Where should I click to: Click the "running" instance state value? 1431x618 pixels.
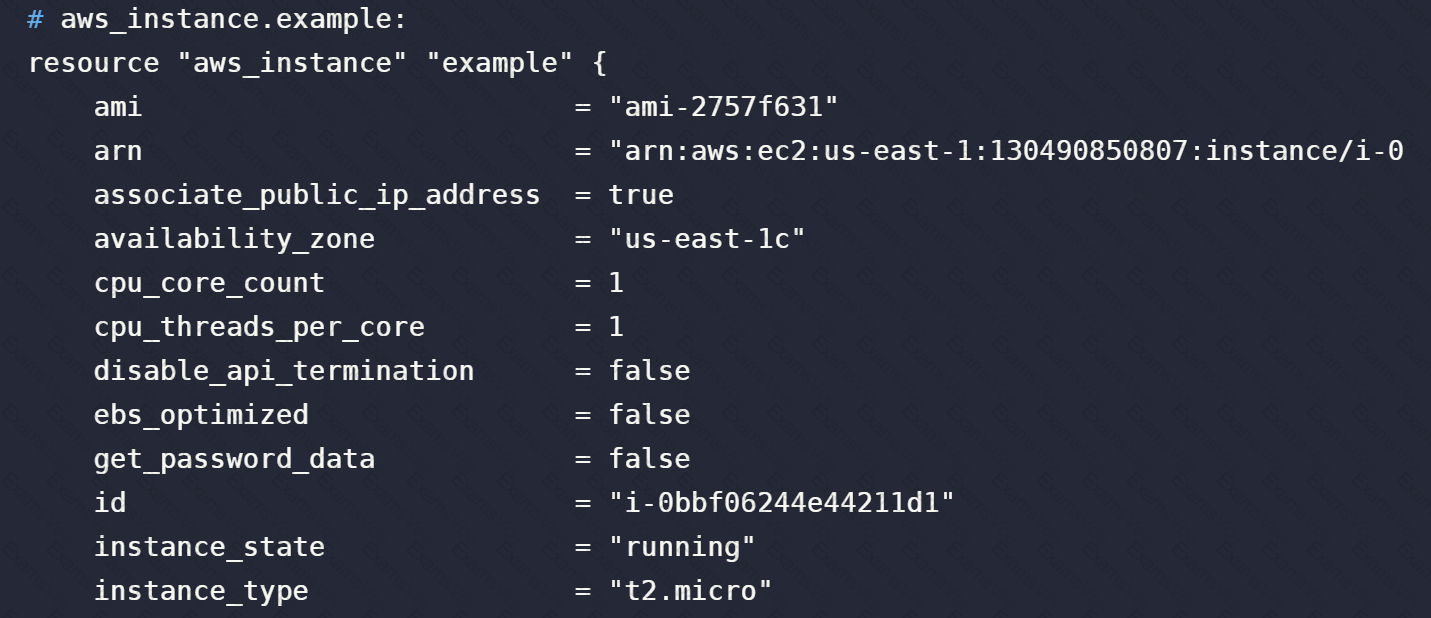(x=682, y=547)
